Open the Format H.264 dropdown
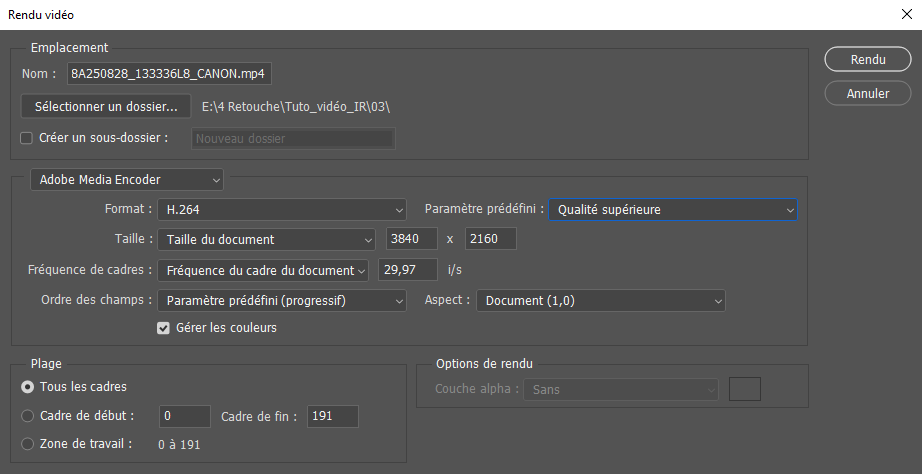Screen dimensions: 922x474 (282, 210)
